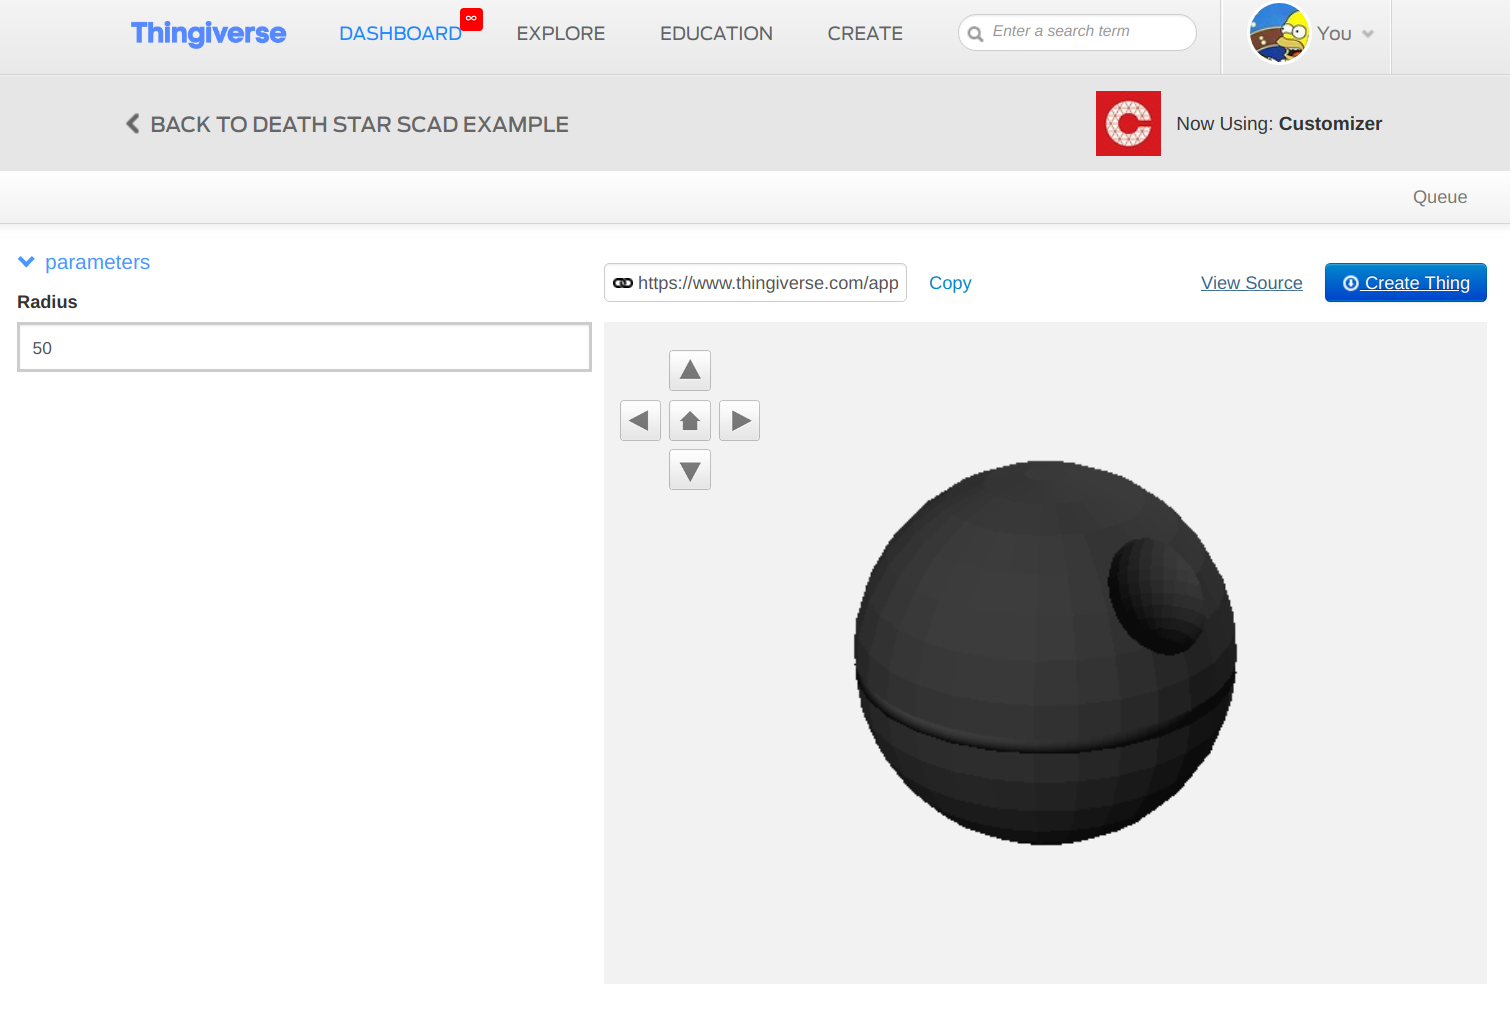Click the link chain icon in URL box

623,283
